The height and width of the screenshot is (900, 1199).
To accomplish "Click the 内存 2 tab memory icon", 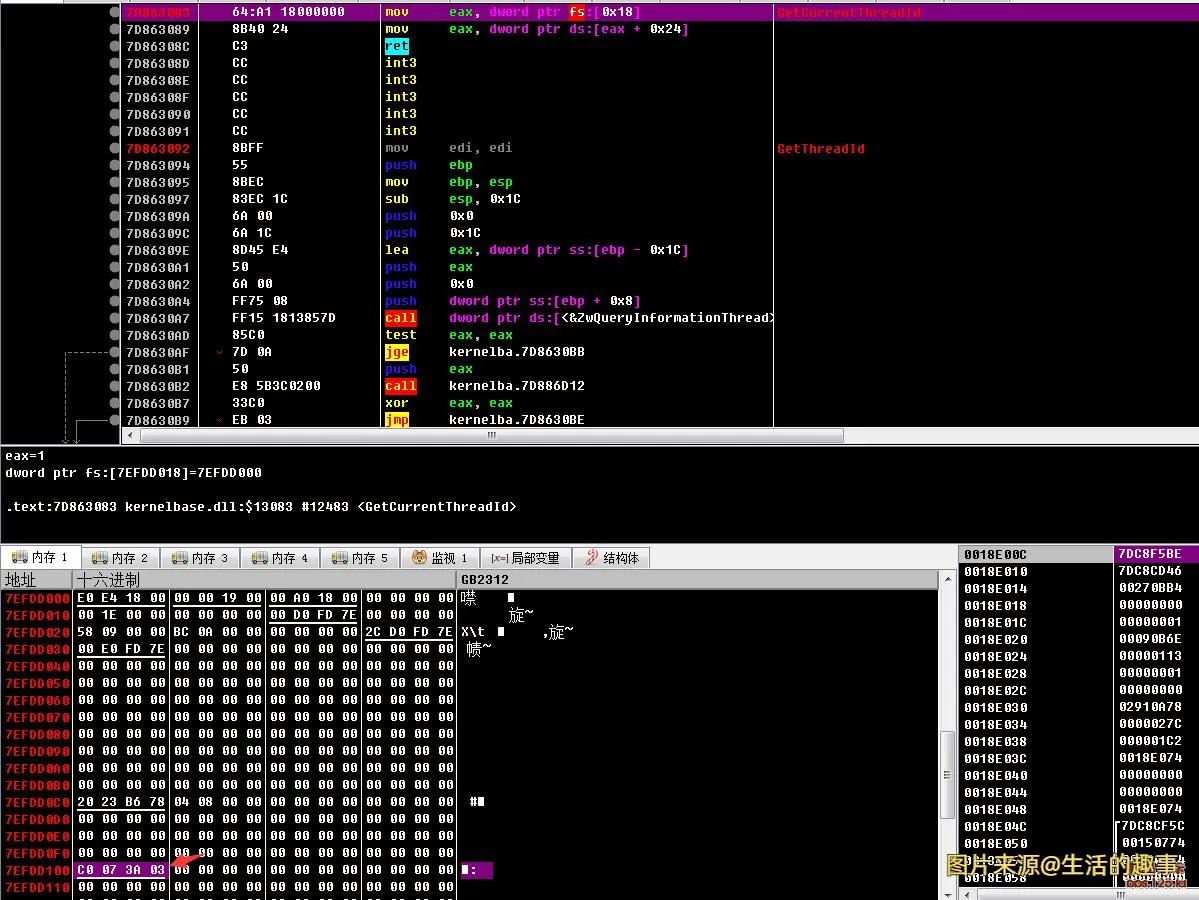I will (99, 558).
